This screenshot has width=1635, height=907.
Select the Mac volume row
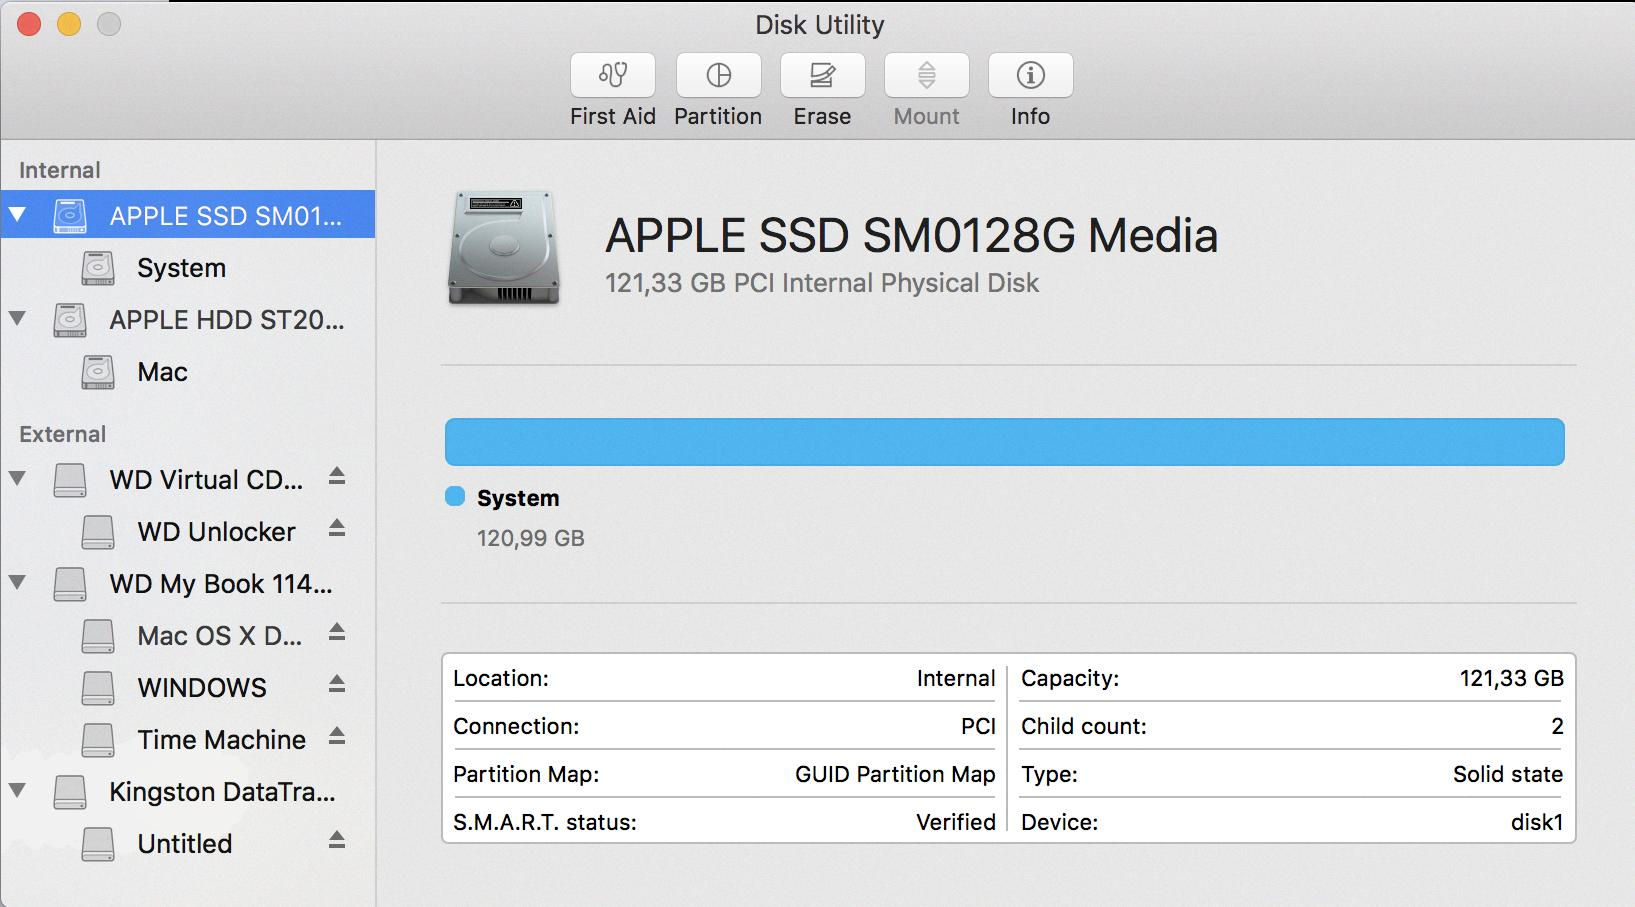click(188, 372)
